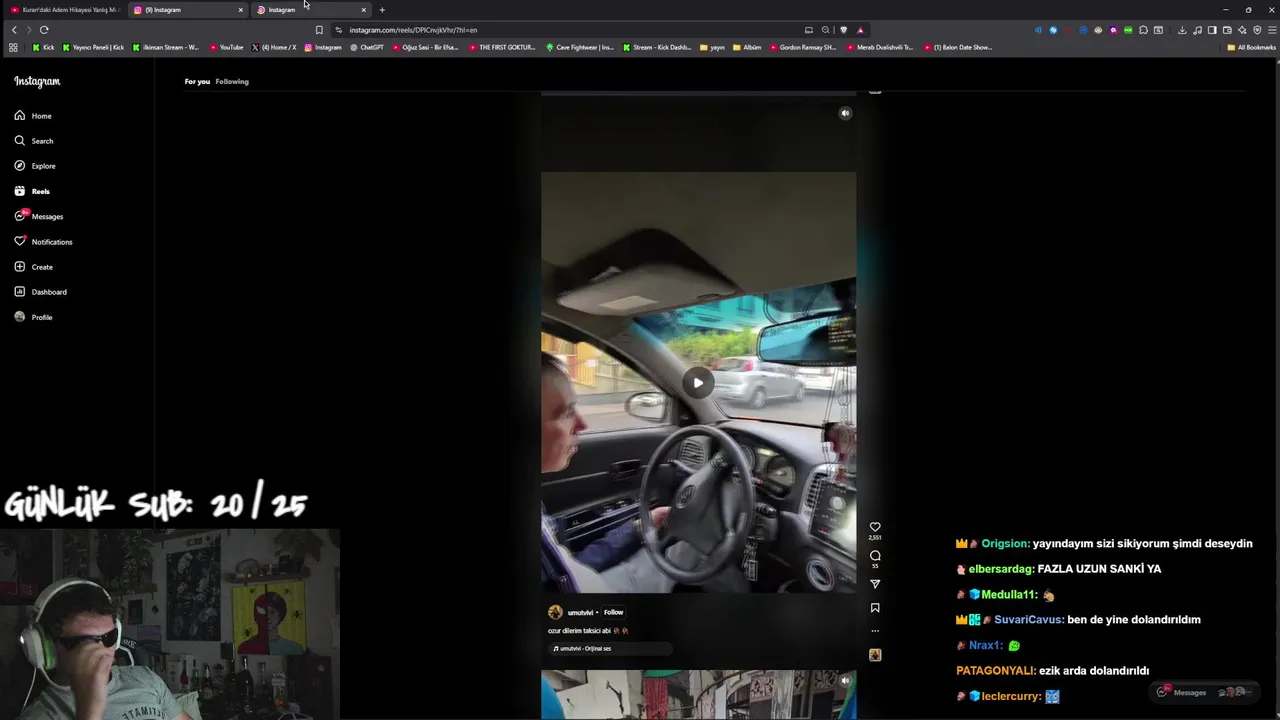Open Search in Instagram sidebar
Image resolution: width=1280 pixels, height=720 pixels.
(x=33, y=141)
